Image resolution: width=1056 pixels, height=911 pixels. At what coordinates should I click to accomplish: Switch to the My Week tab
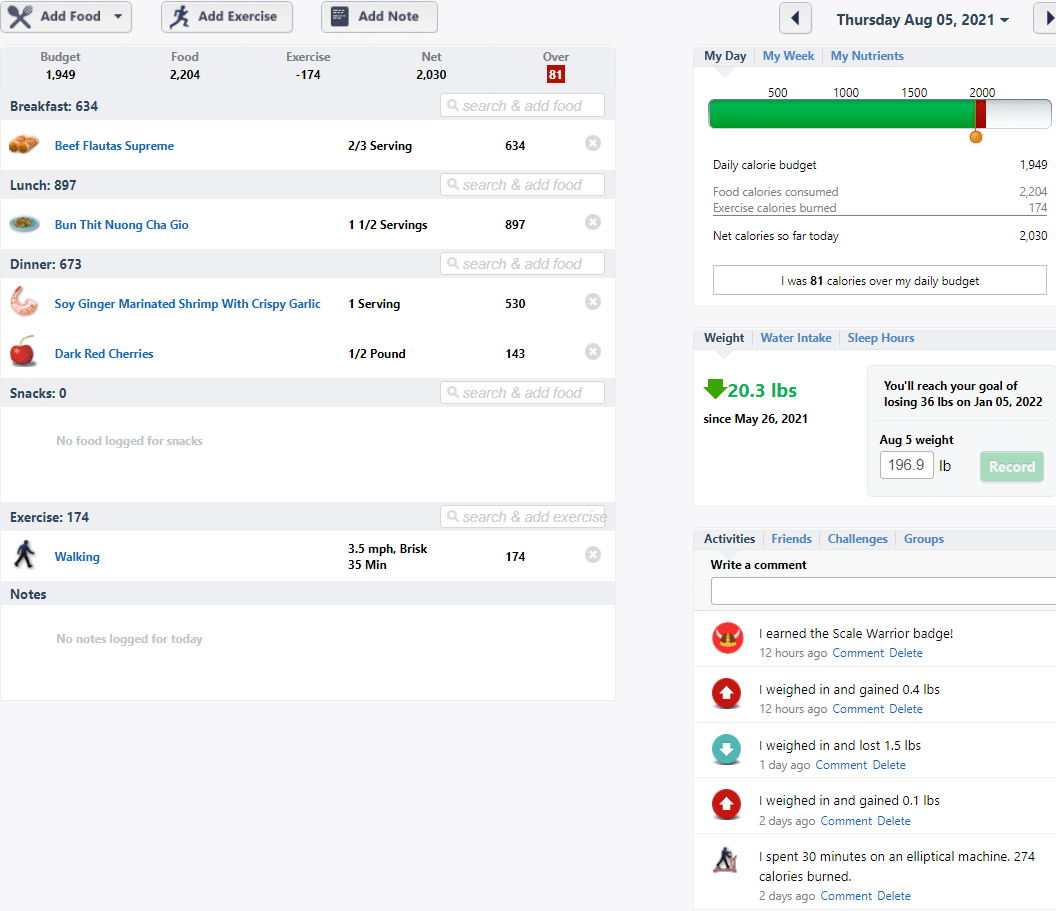[788, 56]
